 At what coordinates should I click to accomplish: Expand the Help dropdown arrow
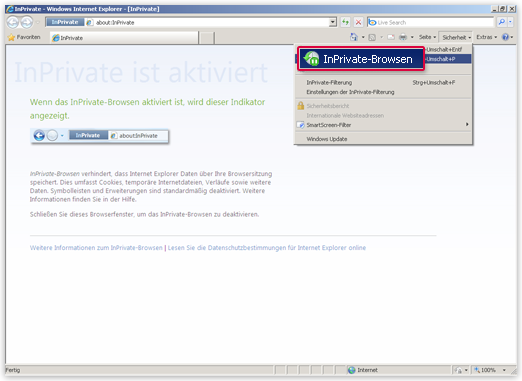click(512, 37)
